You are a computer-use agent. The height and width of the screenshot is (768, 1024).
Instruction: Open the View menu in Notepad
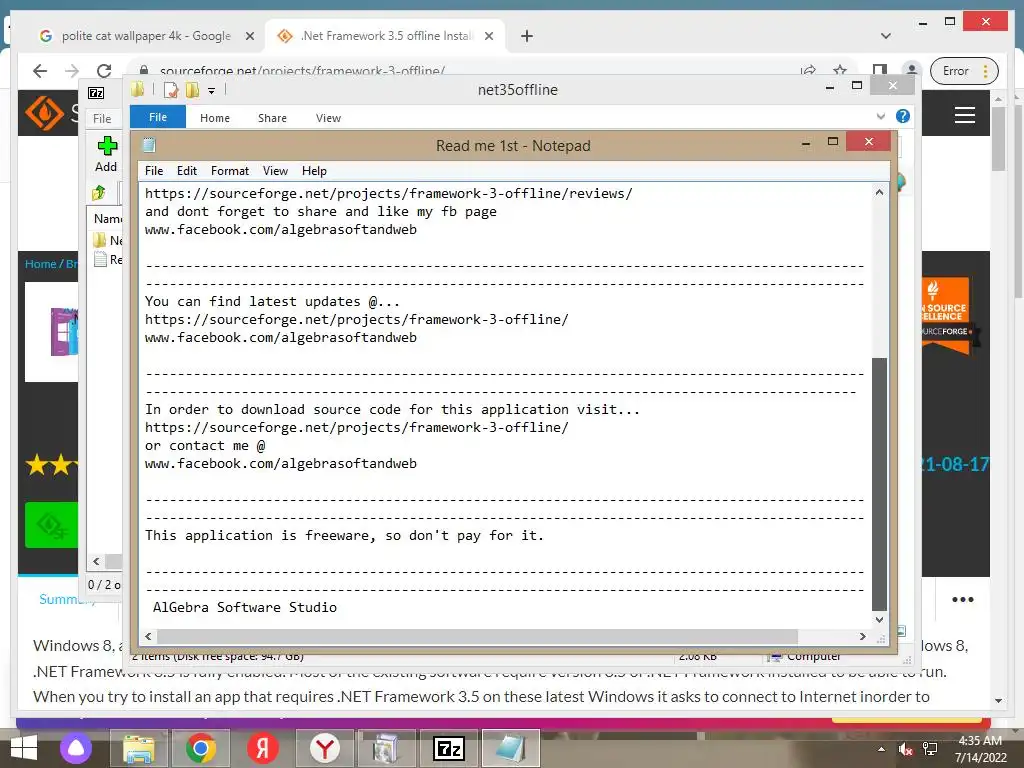click(x=275, y=170)
